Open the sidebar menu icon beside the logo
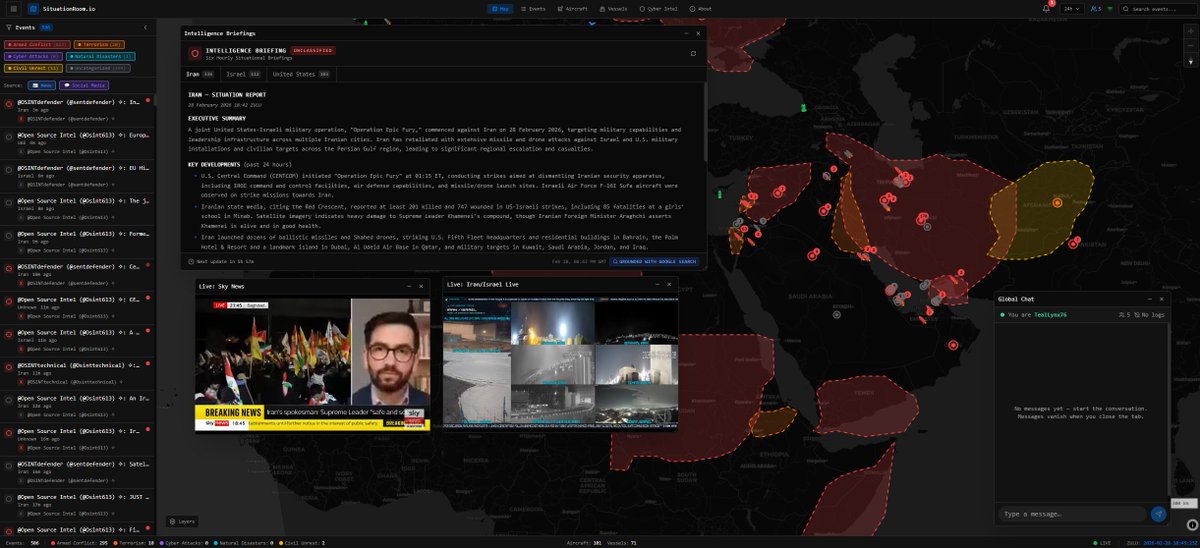This screenshot has height=548, width=1200. (13, 8)
